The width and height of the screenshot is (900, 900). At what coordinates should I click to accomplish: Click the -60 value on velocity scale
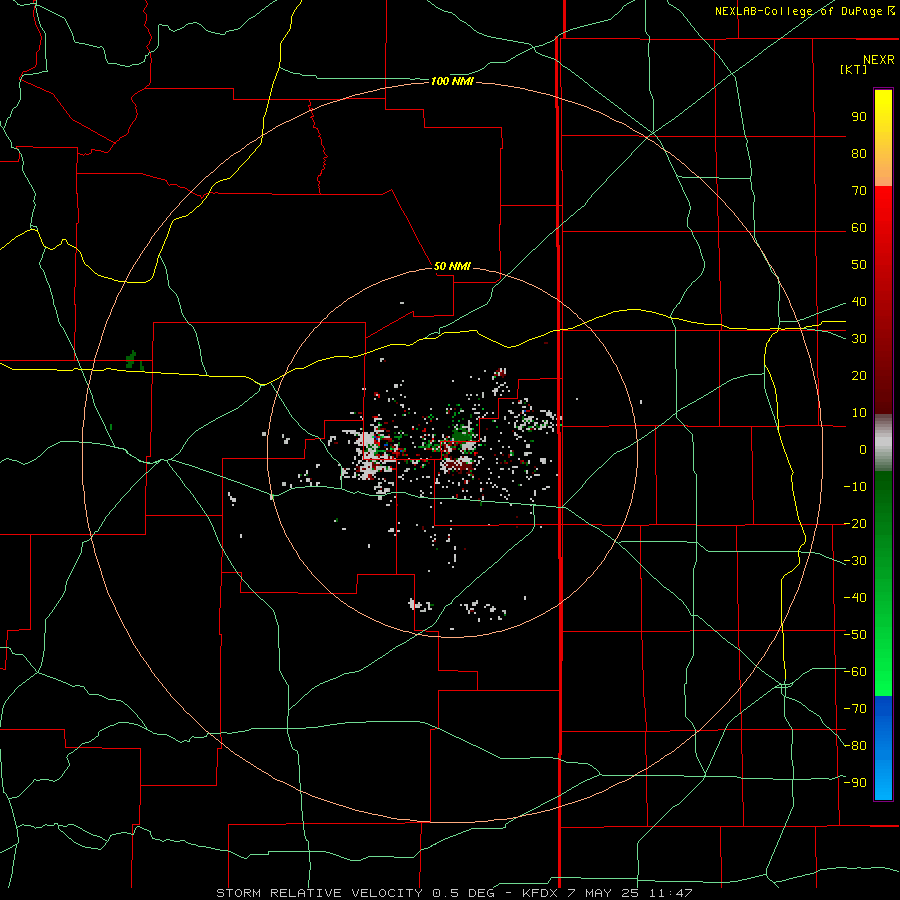tap(855, 672)
